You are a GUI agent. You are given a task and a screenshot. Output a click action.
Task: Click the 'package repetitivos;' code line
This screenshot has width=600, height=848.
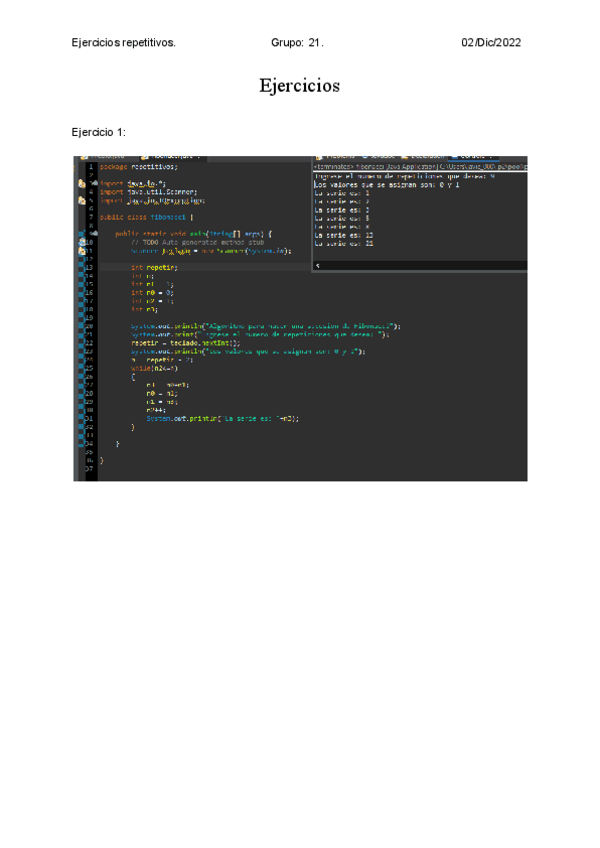(x=138, y=167)
